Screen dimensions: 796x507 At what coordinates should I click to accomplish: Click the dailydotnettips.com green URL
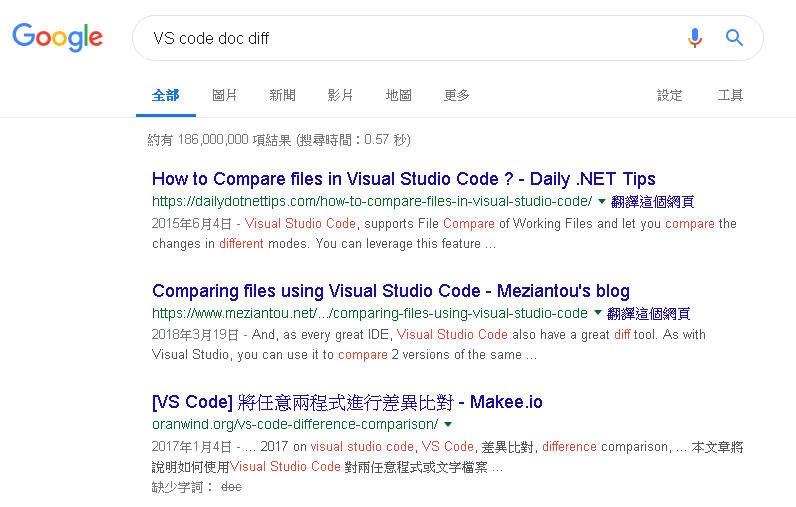coord(372,201)
